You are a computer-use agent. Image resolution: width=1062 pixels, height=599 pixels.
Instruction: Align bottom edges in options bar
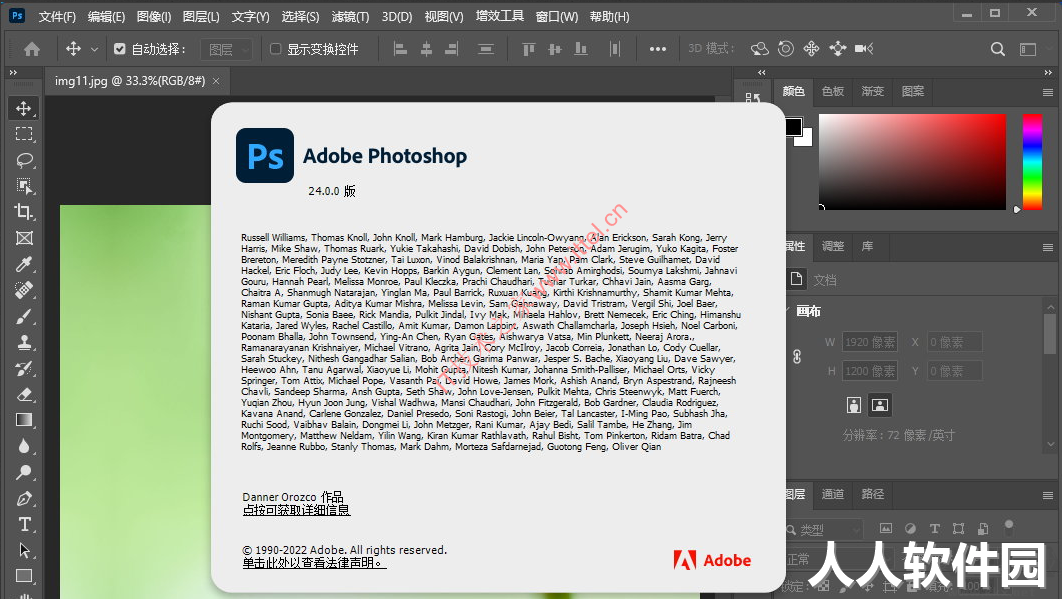coord(580,49)
